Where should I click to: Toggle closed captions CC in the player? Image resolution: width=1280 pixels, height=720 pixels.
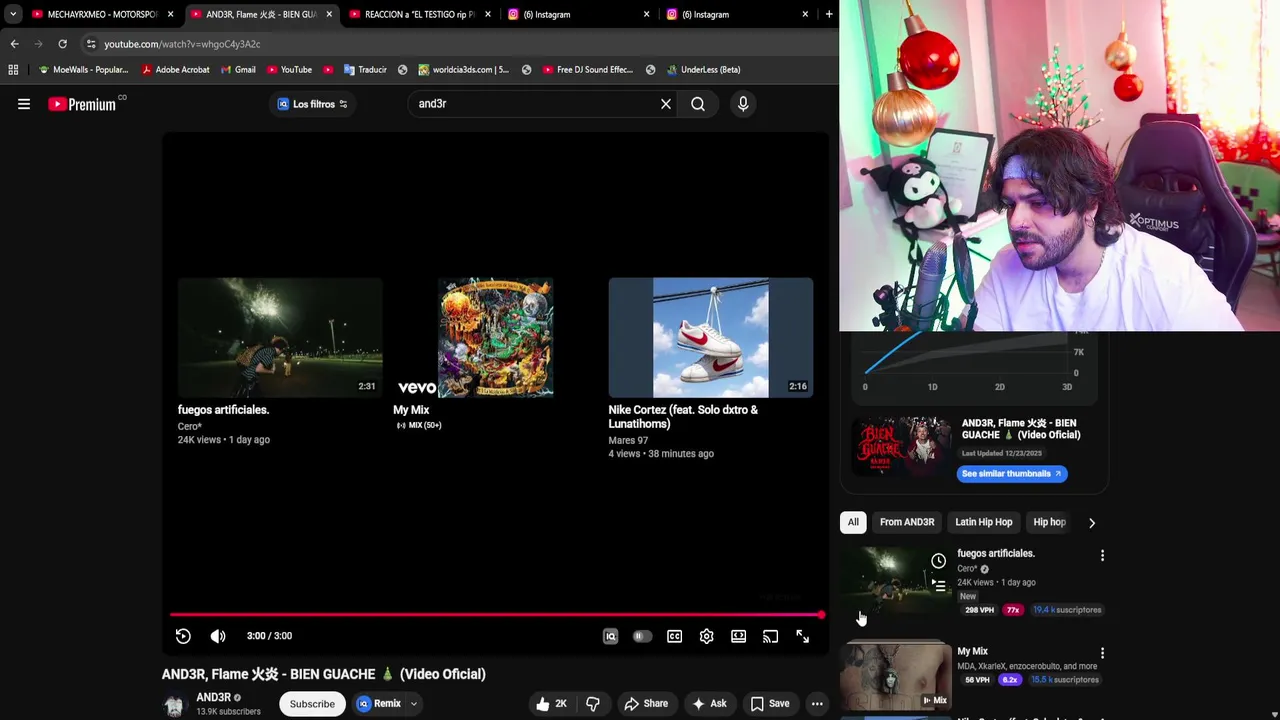pos(675,636)
